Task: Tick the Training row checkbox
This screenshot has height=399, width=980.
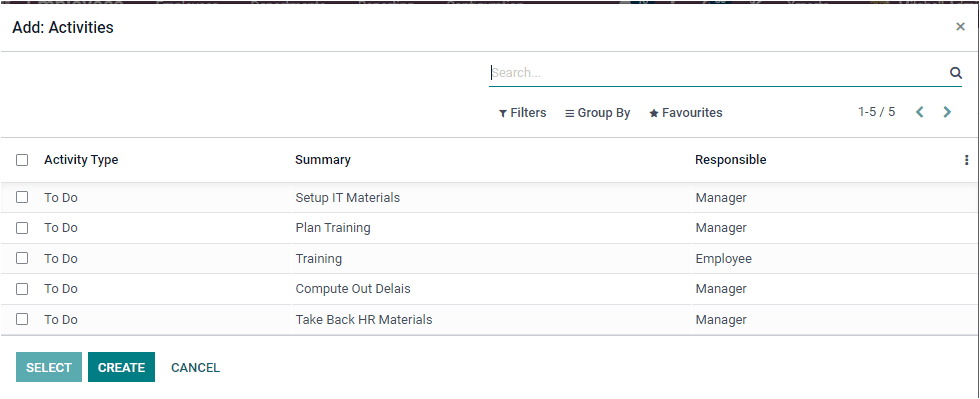Action: [22, 258]
